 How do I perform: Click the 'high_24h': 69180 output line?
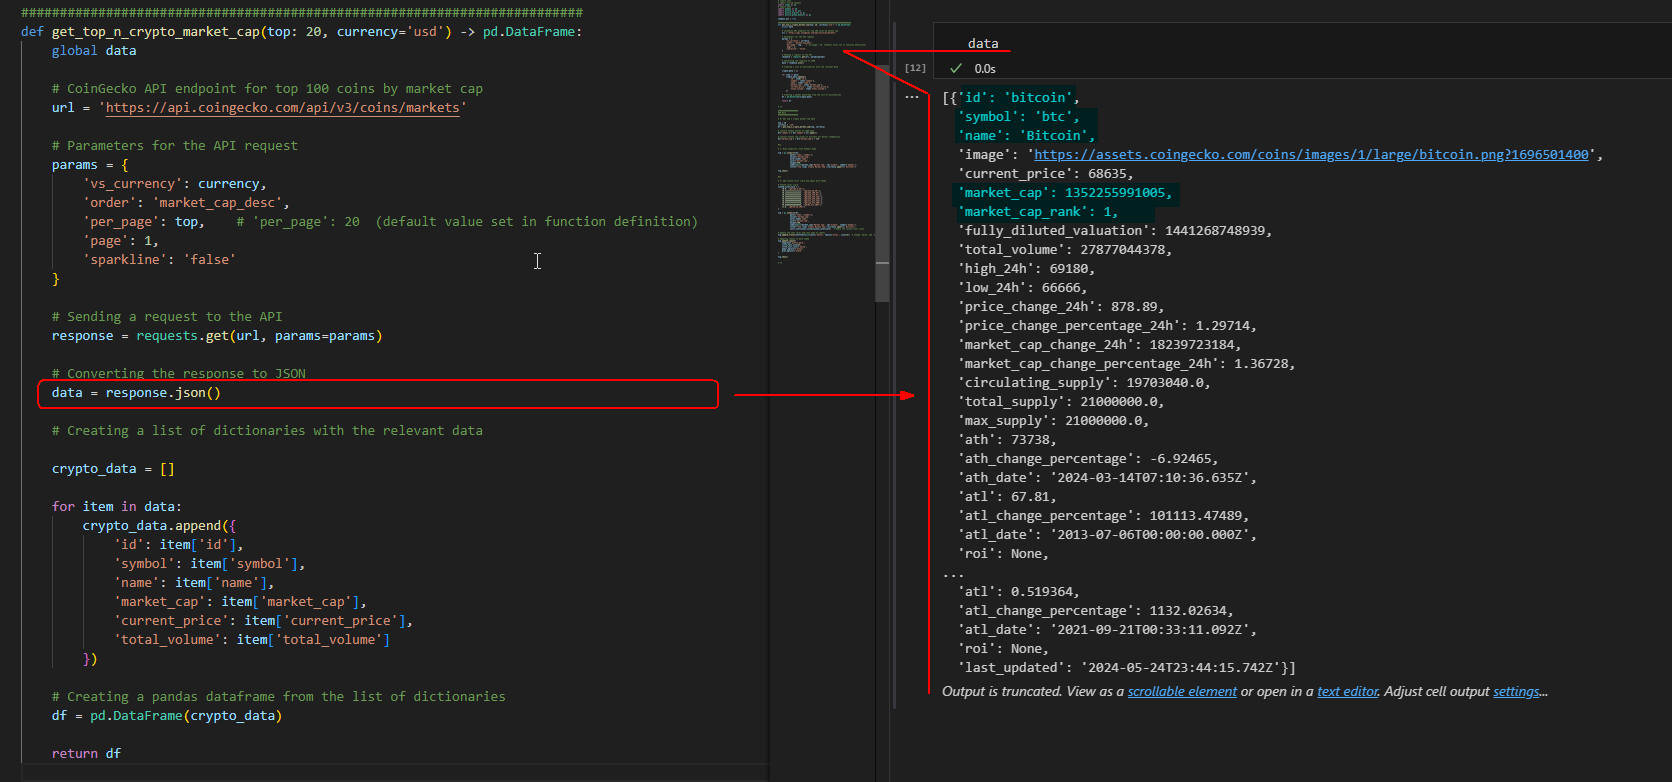(x=1027, y=269)
